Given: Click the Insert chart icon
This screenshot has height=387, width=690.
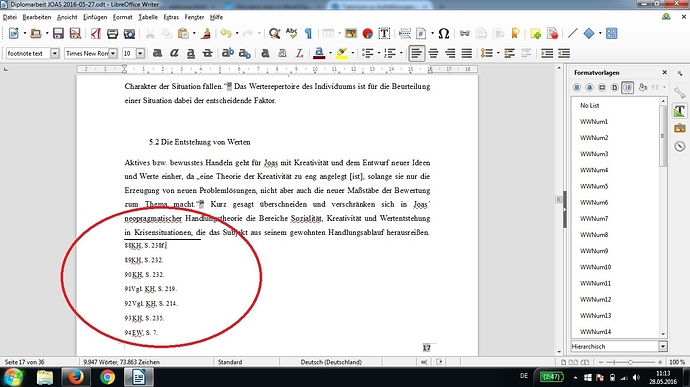Looking at the screenshot, I should [368, 33].
